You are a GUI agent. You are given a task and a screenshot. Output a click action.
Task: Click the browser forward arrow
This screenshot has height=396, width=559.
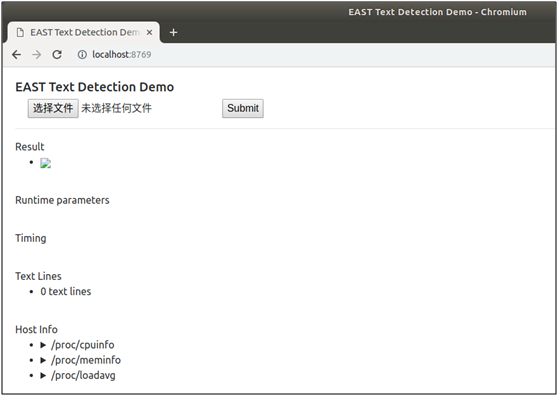pos(36,55)
